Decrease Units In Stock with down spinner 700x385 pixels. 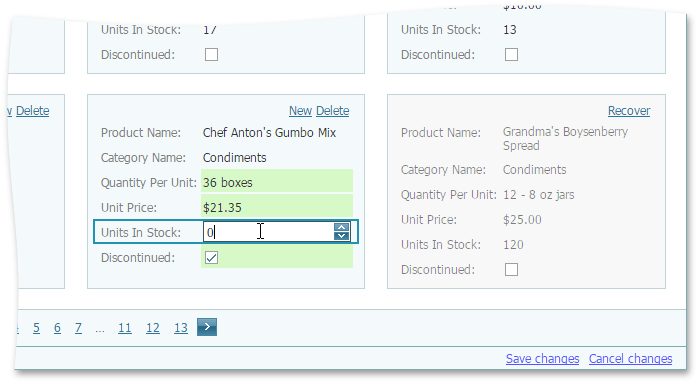tap(342, 235)
